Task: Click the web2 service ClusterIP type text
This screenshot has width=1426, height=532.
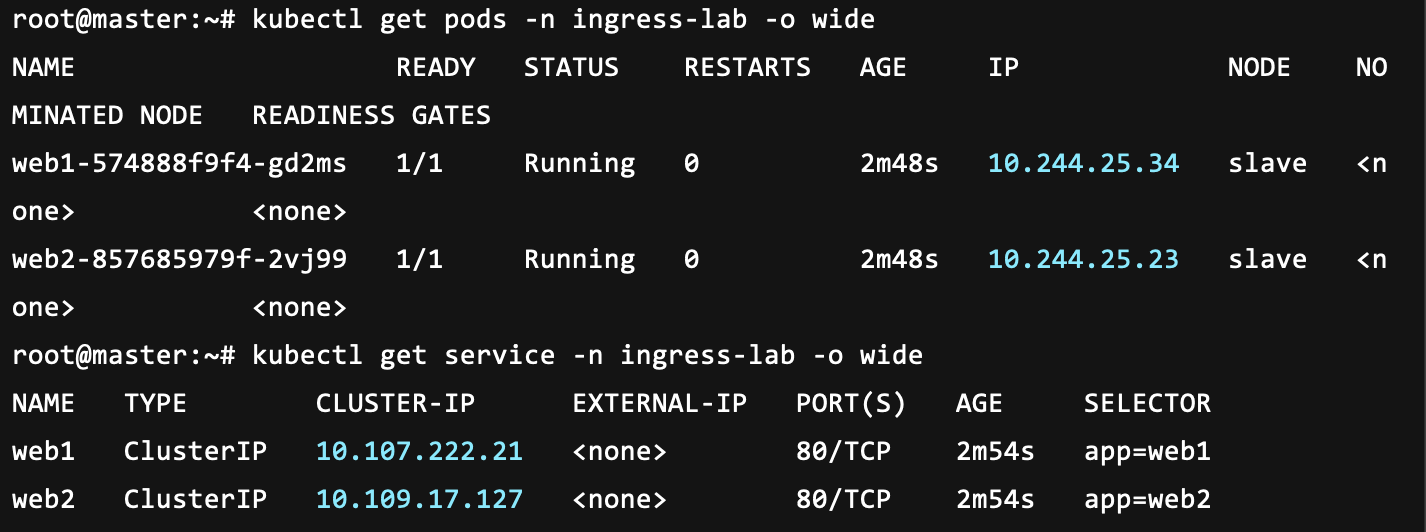Action: 195,498
